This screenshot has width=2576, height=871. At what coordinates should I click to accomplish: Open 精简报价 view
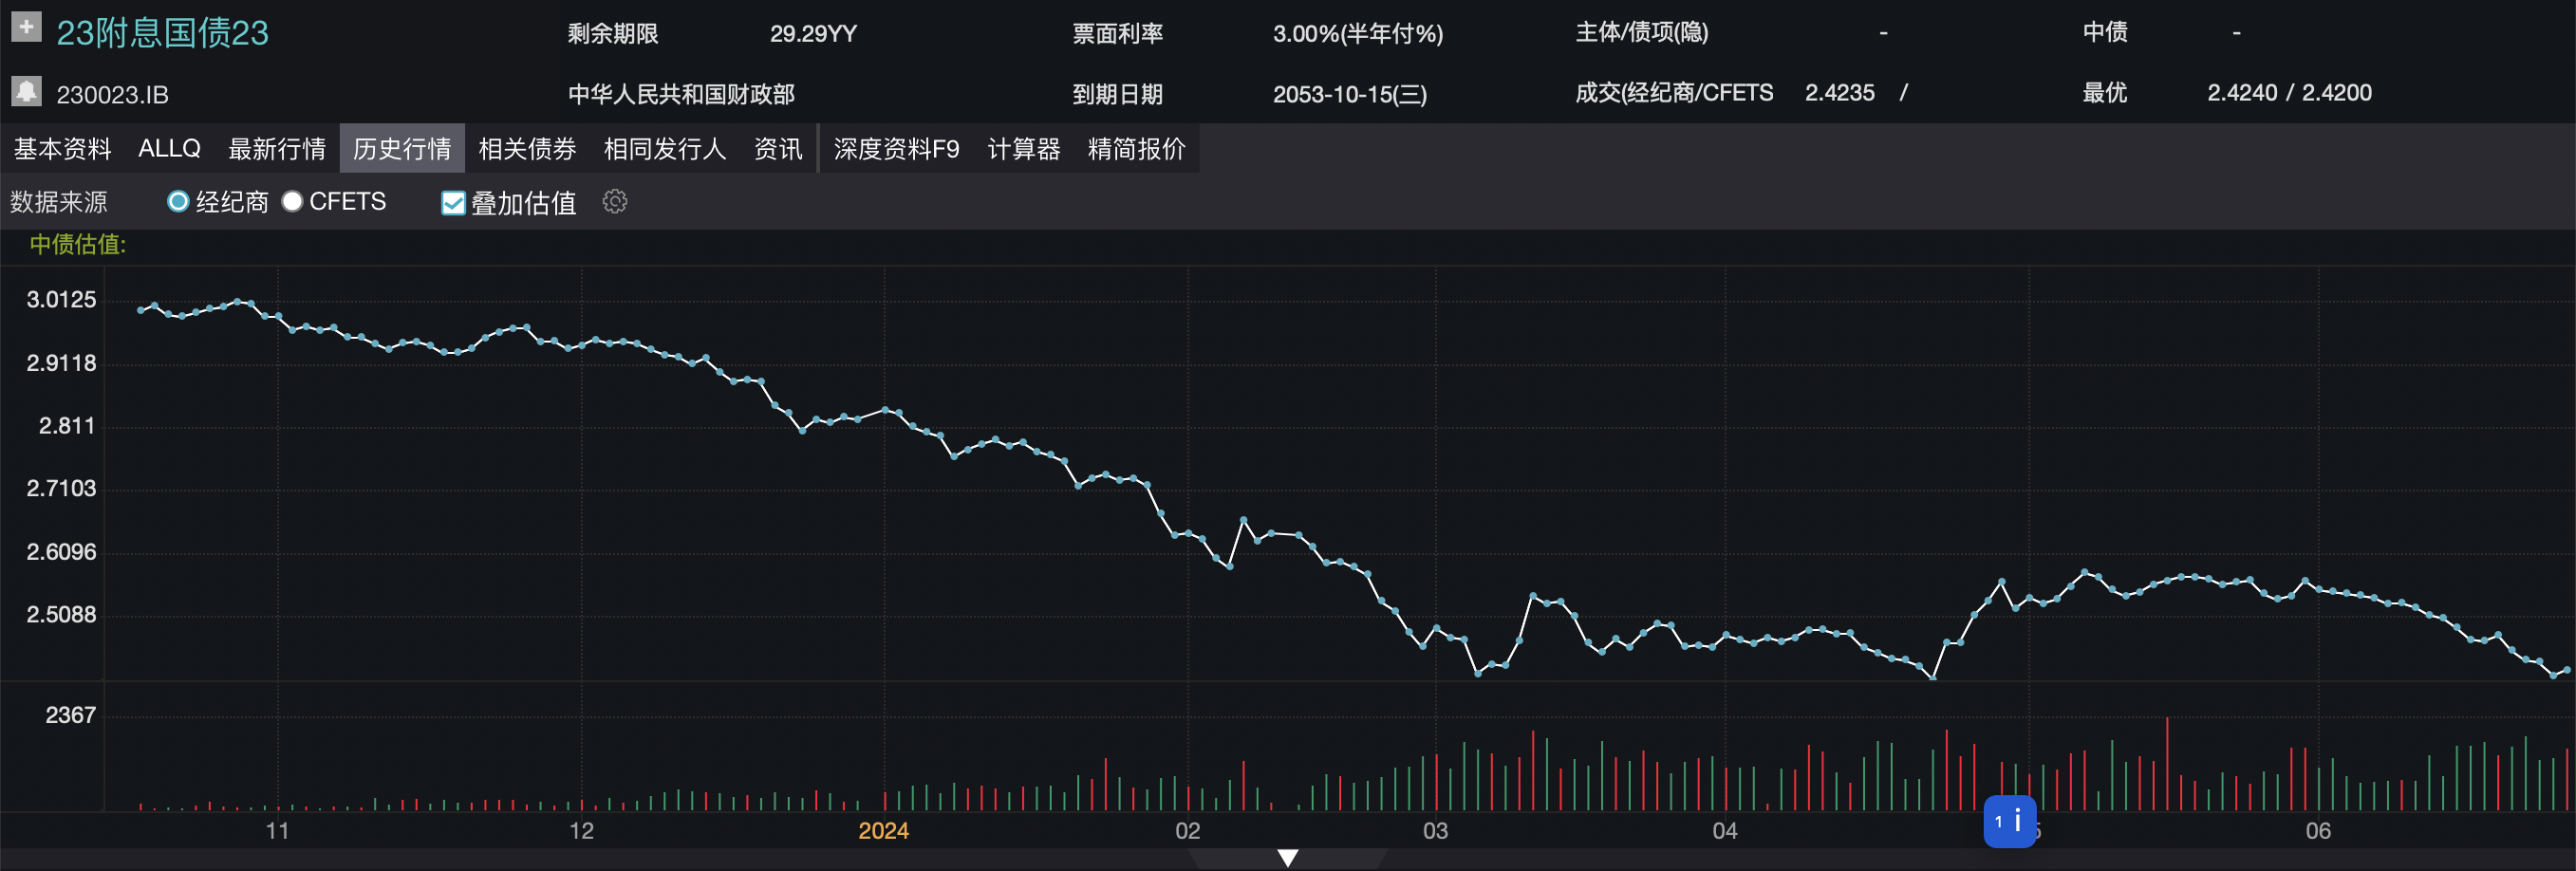1136,149
